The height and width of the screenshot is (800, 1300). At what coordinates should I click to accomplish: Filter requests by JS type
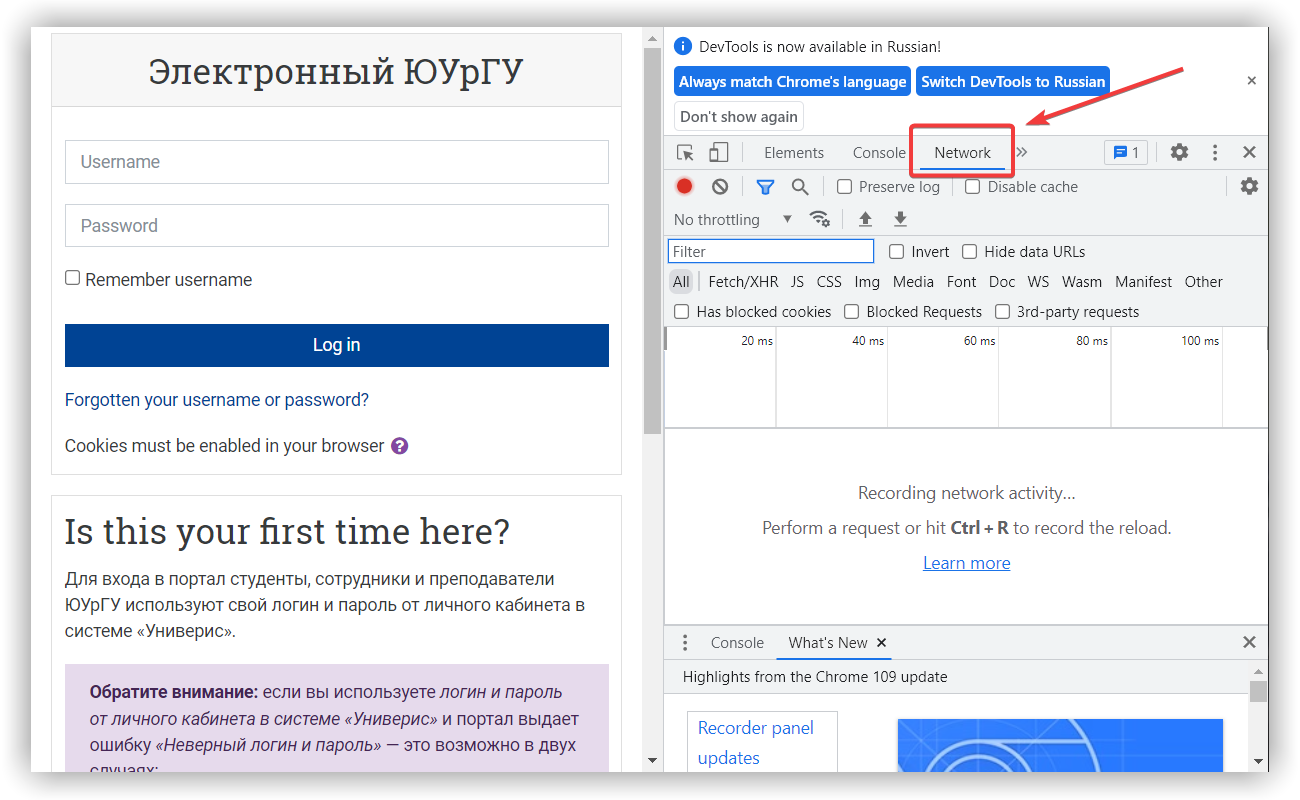[797, 281]
